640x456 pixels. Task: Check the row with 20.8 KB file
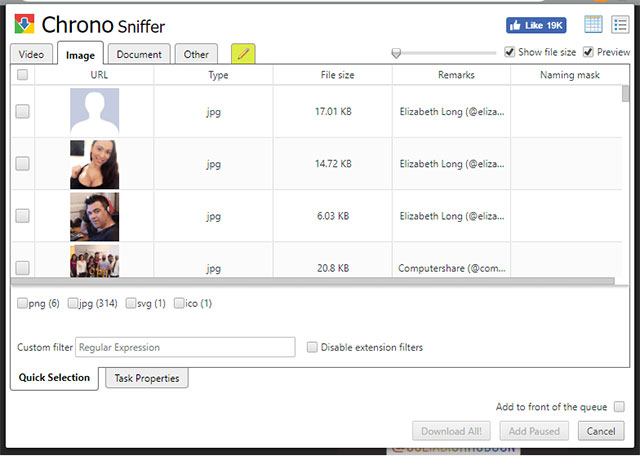[22, 268]
